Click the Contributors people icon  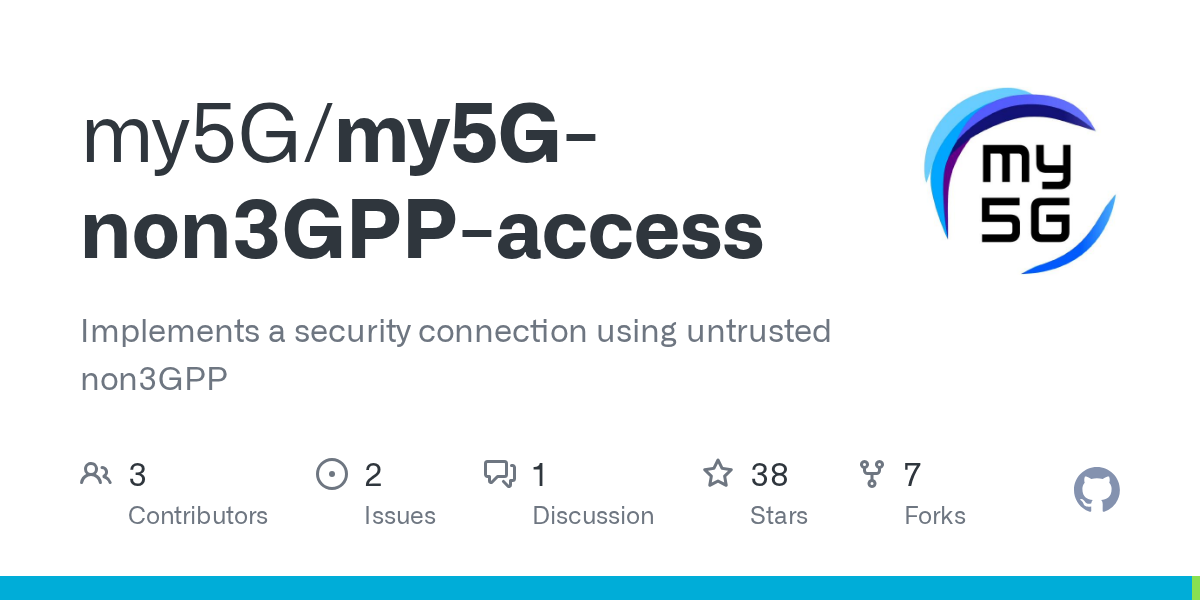(96, 474)
